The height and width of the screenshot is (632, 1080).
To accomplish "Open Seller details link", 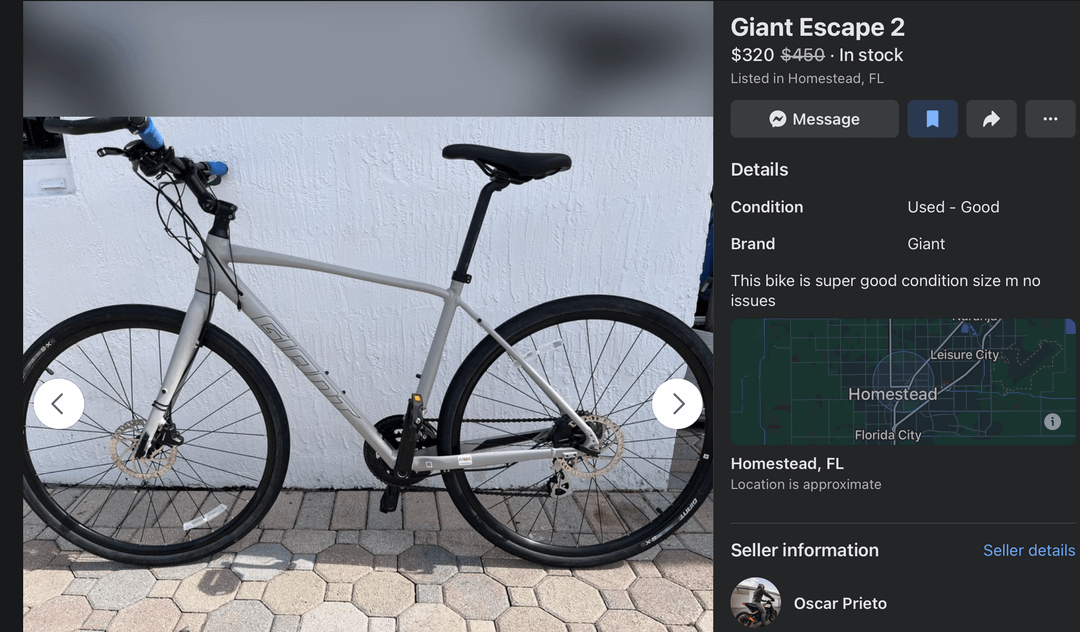I will [x=1028, y=550].
